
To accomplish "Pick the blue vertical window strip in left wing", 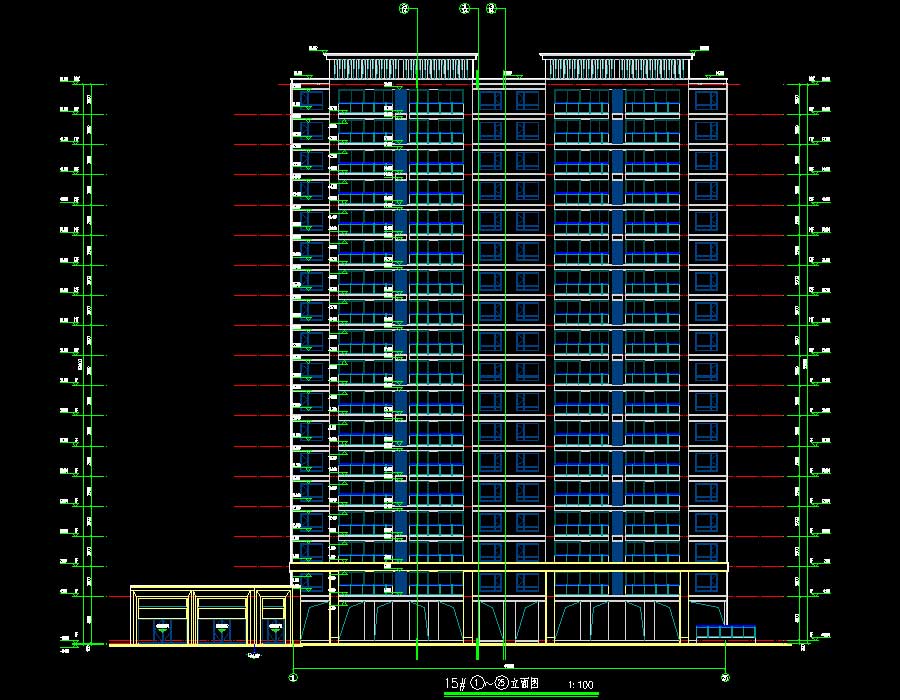I will 401,341.
